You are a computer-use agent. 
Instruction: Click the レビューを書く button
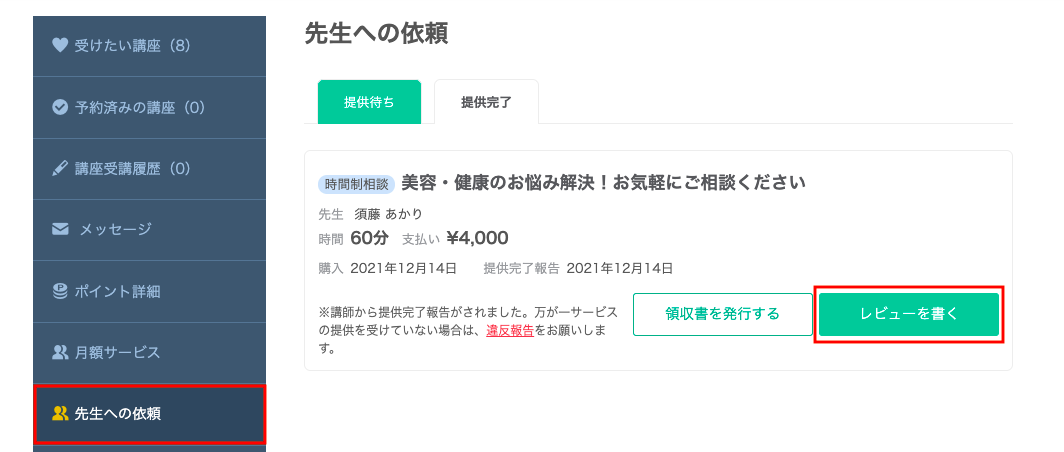click(909, 314)
